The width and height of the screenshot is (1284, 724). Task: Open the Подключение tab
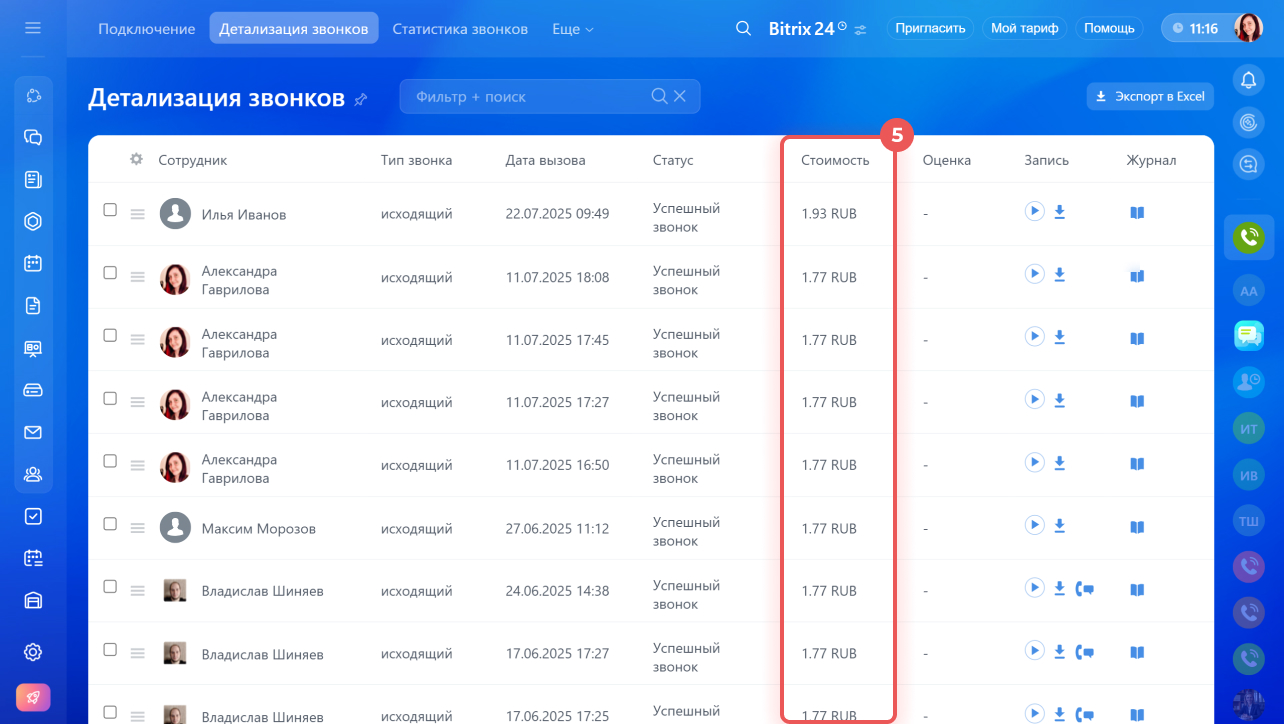coord(147,29)
